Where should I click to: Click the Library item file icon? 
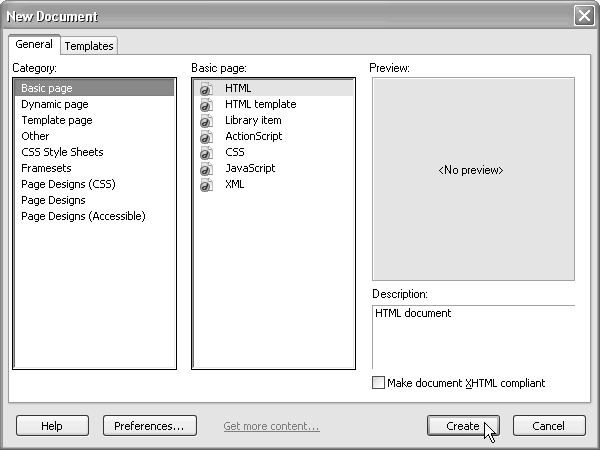(206, 121)
